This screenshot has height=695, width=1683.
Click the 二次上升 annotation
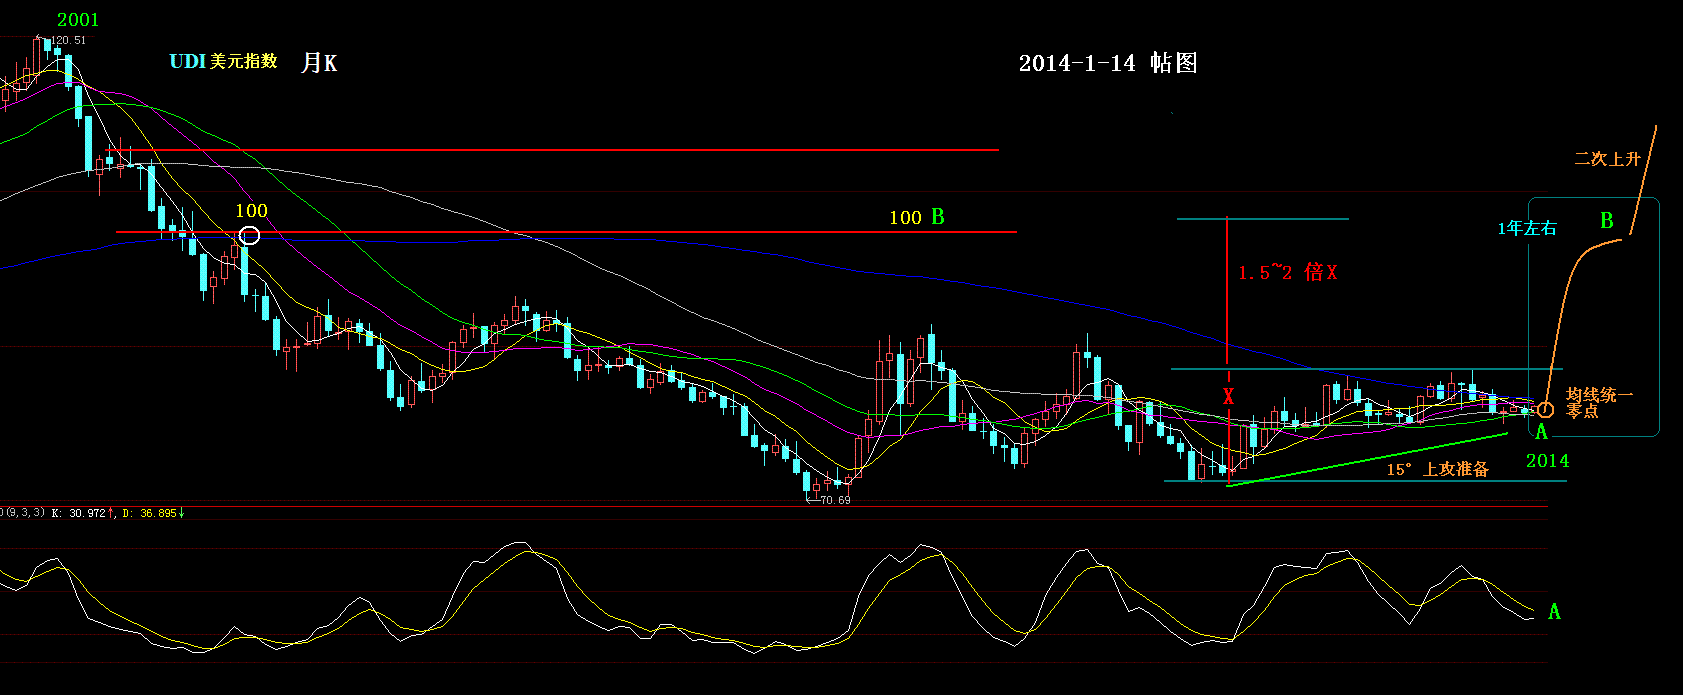pos(1607,159)
